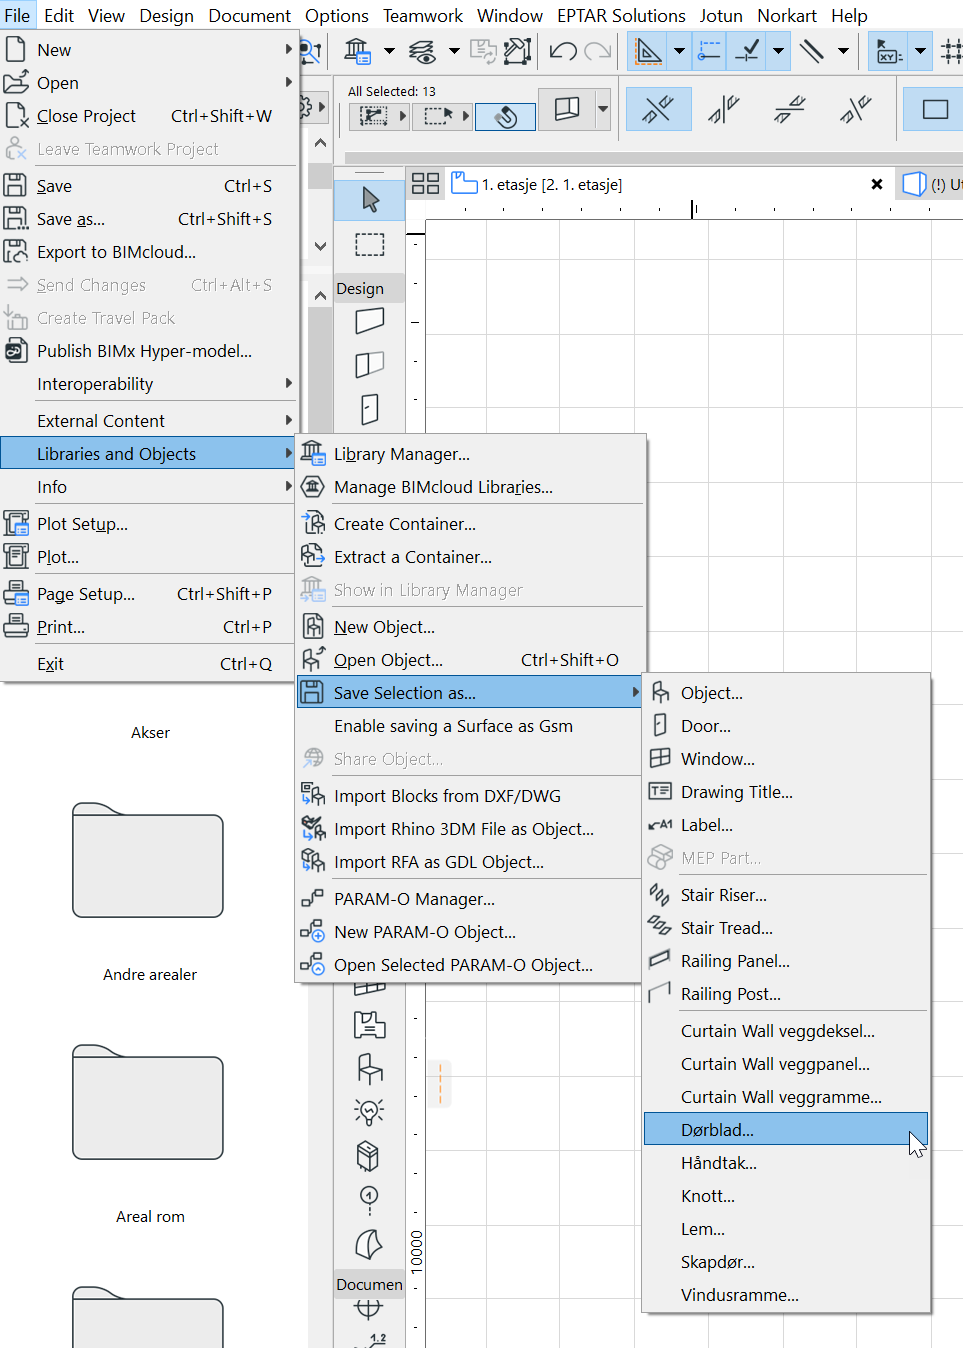The image size is (963, 1348).
Task: Click Close Project menu entry
Action: [149, 116]
